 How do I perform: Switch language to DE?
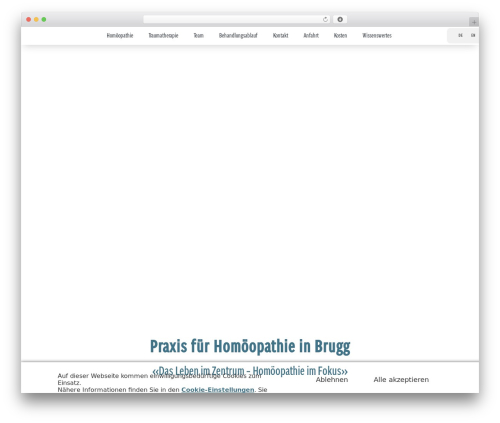460,35
